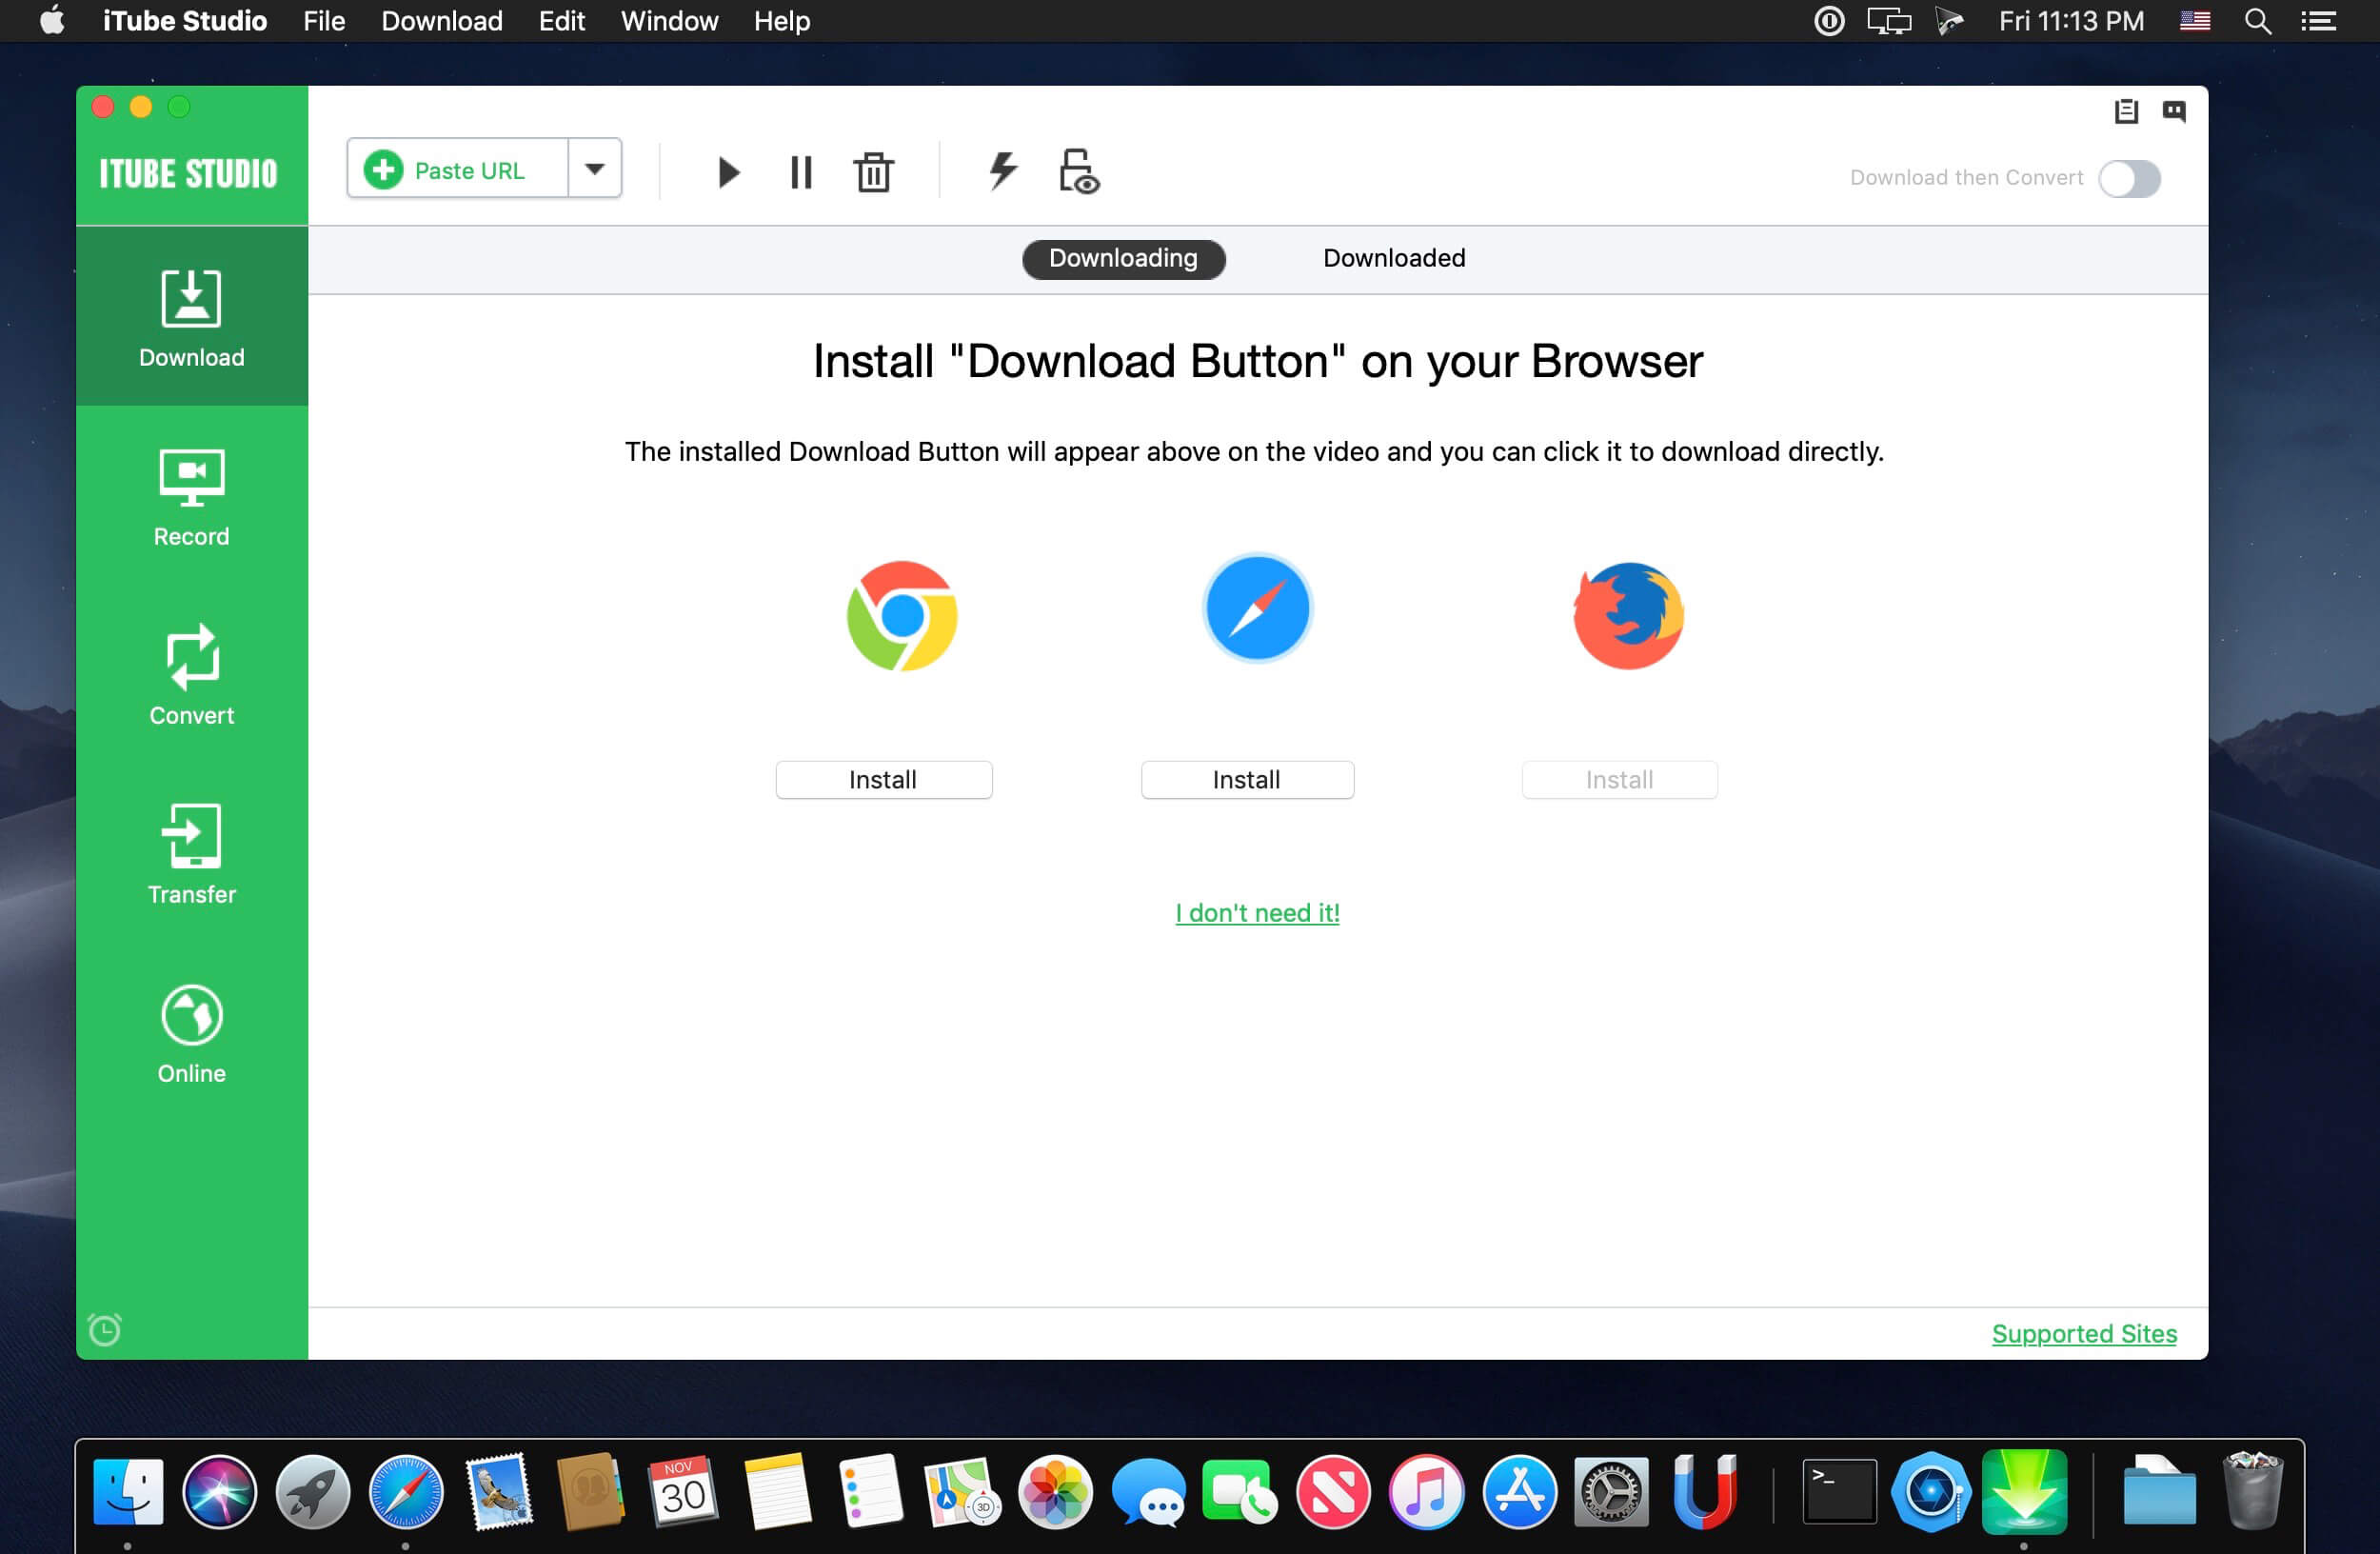This screenshot has width=2380, height=1554.
Task: Open the Online video browser panel
Action: [x=191, y=1033]
